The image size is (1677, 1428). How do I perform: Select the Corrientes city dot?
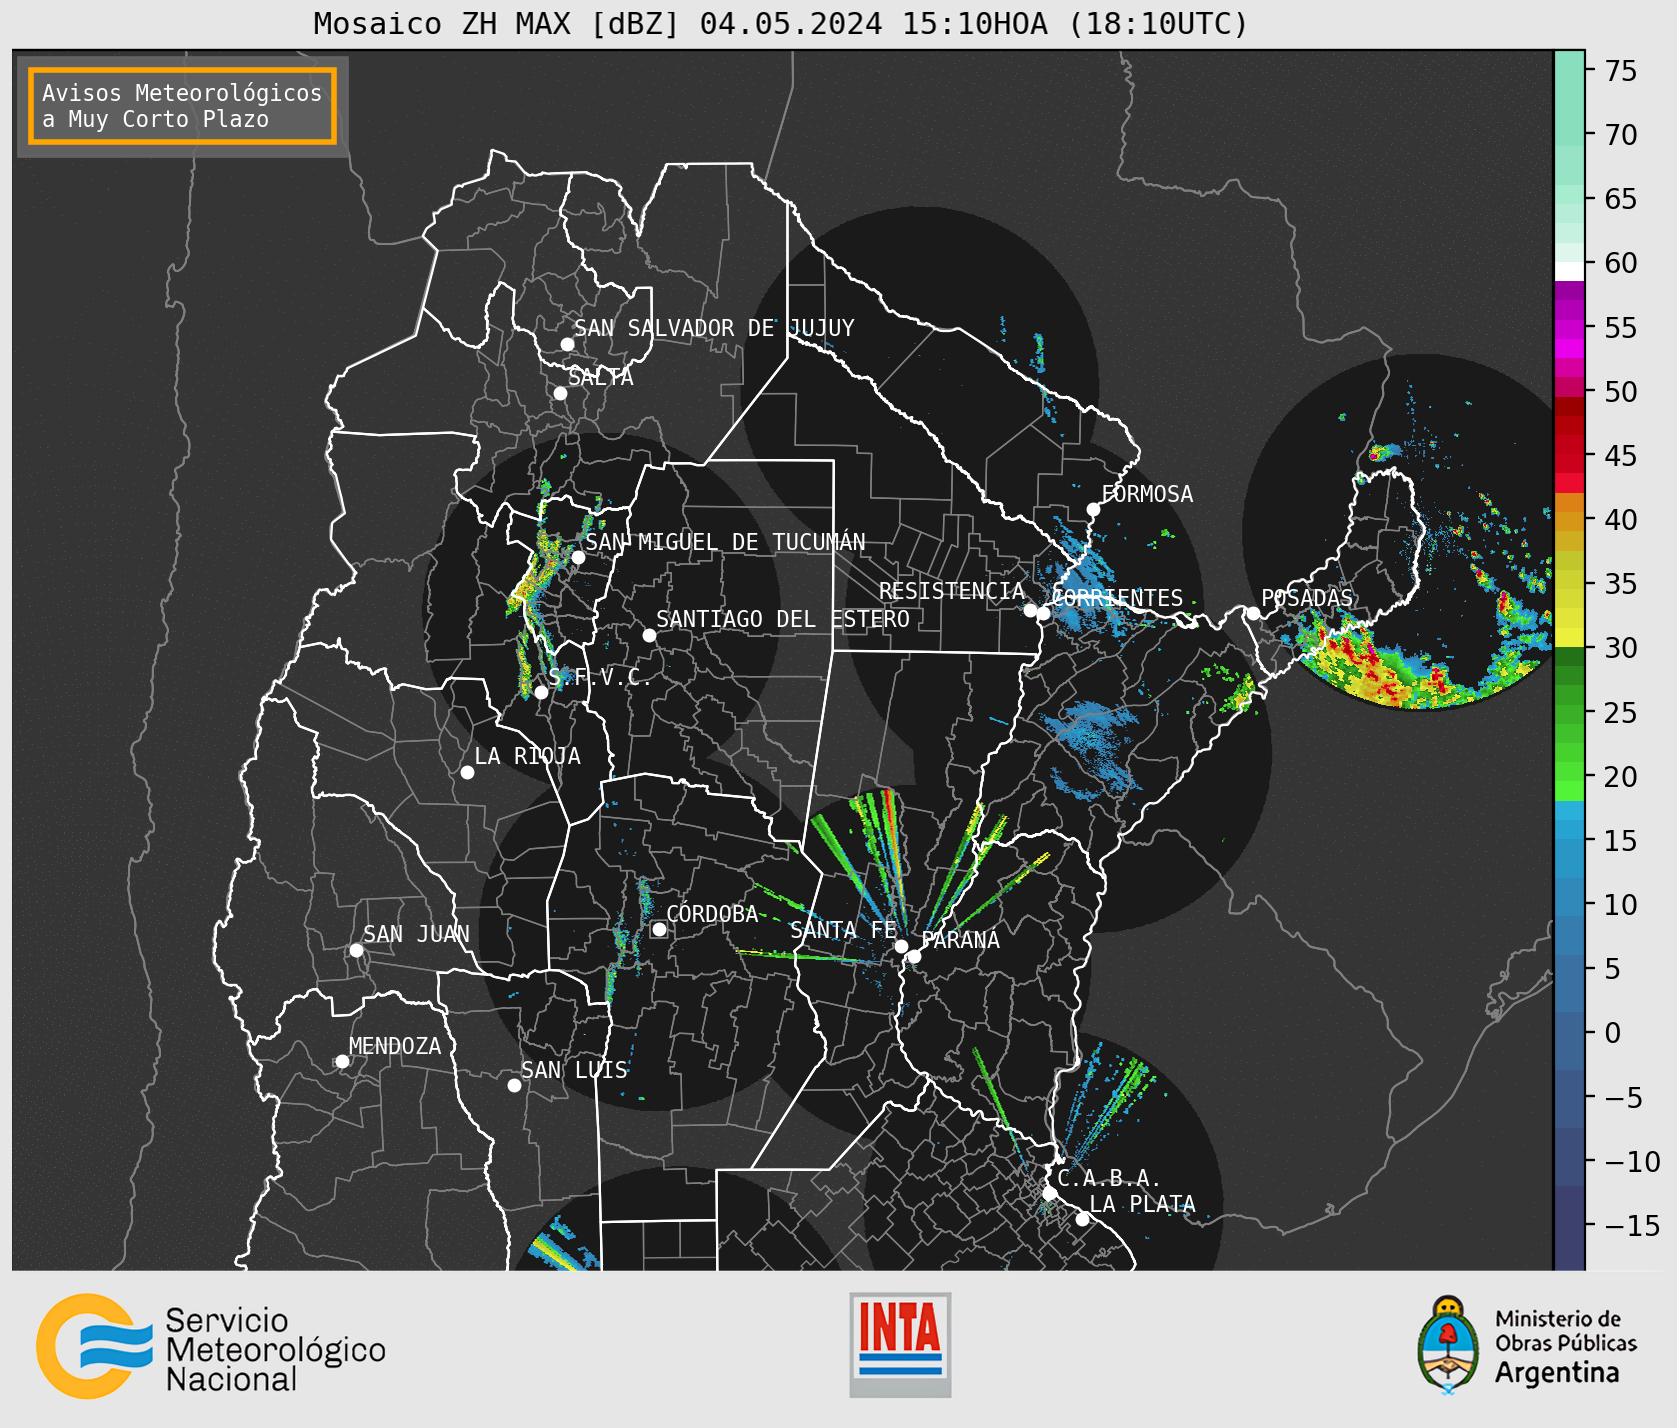(x=1043, y=613)
